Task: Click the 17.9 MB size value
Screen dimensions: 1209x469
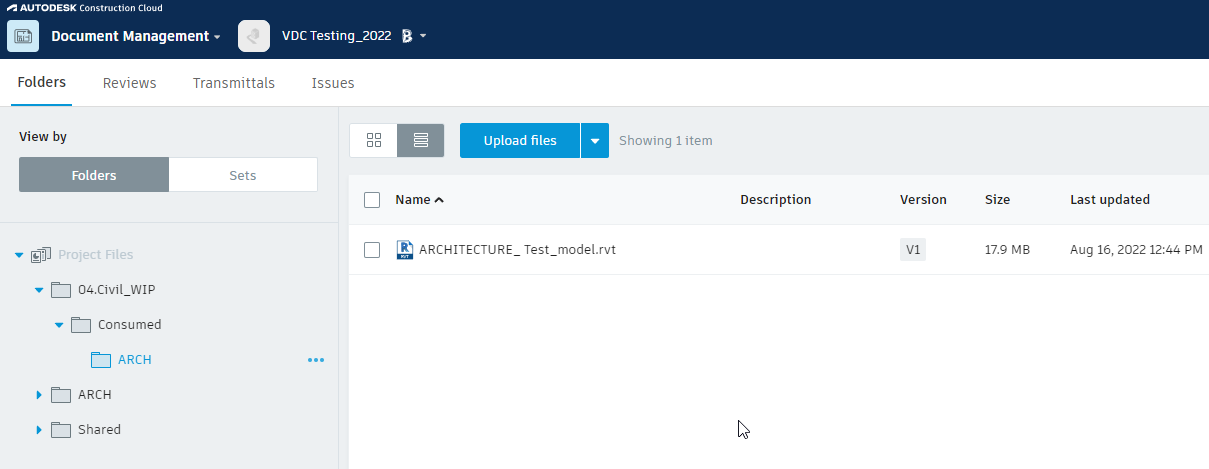Action: [x=1007, y=250]
